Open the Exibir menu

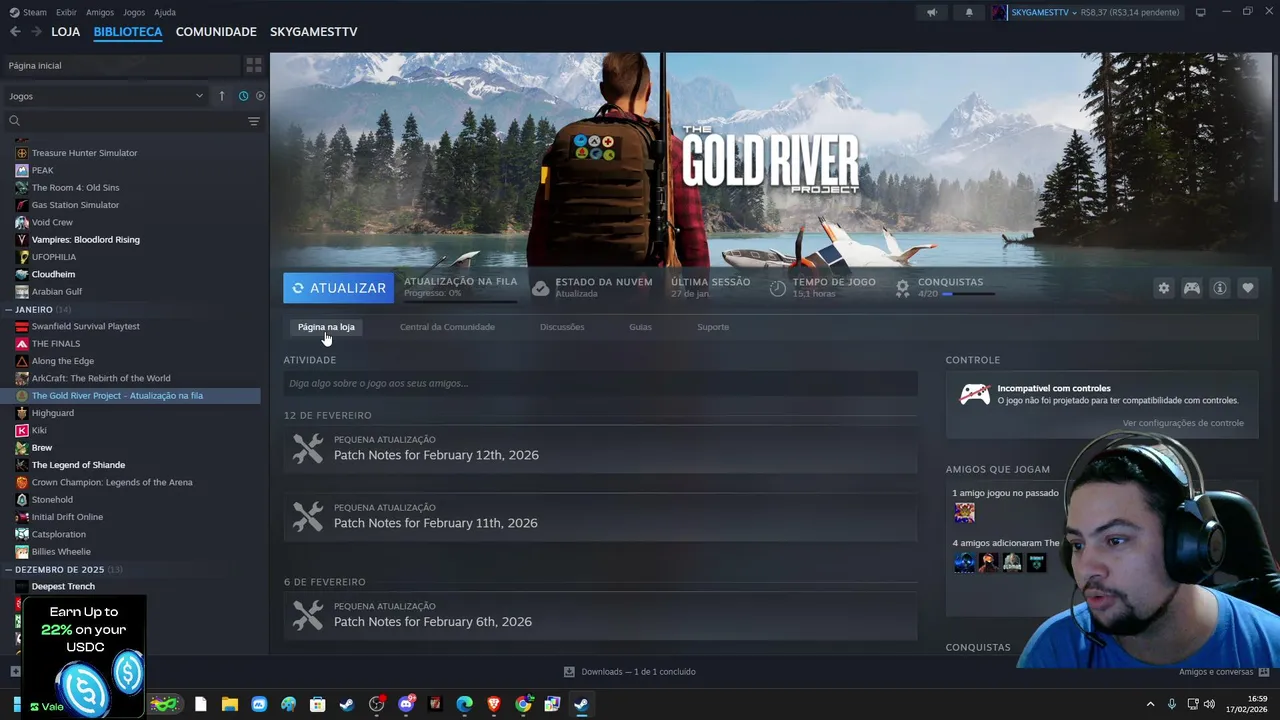66,12
